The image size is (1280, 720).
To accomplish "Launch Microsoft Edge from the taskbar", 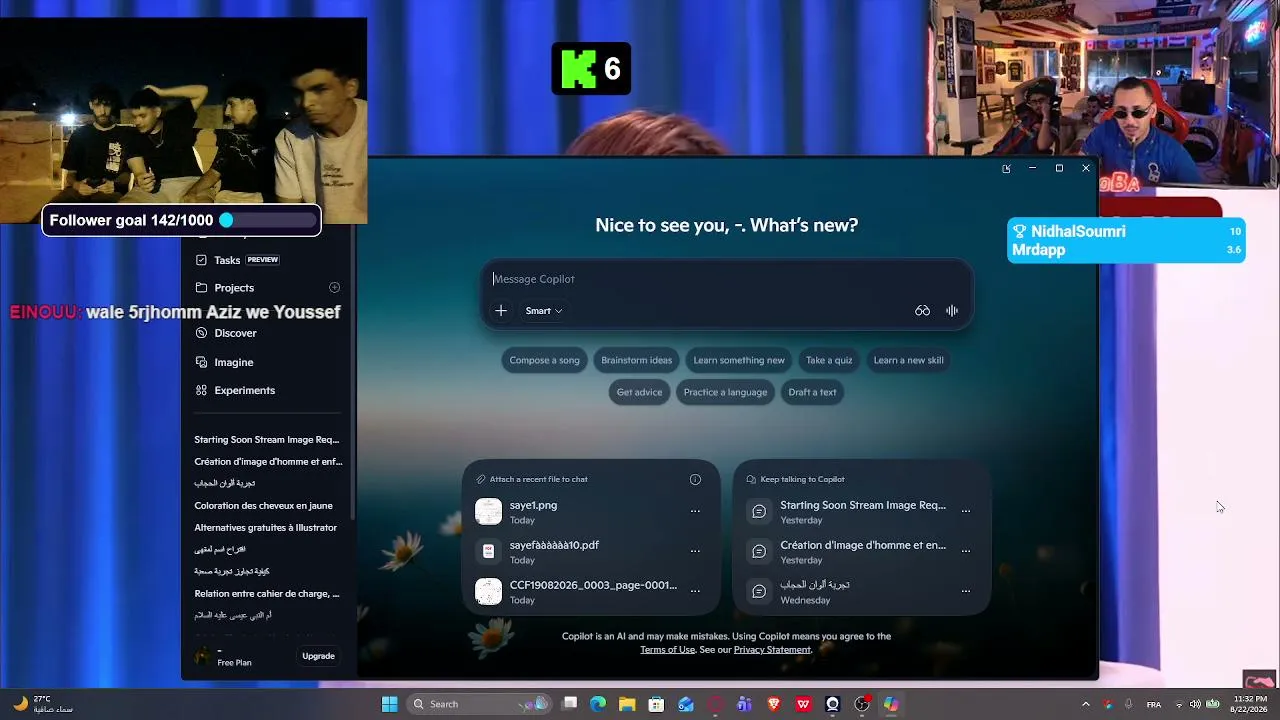I will pos(598,704).
